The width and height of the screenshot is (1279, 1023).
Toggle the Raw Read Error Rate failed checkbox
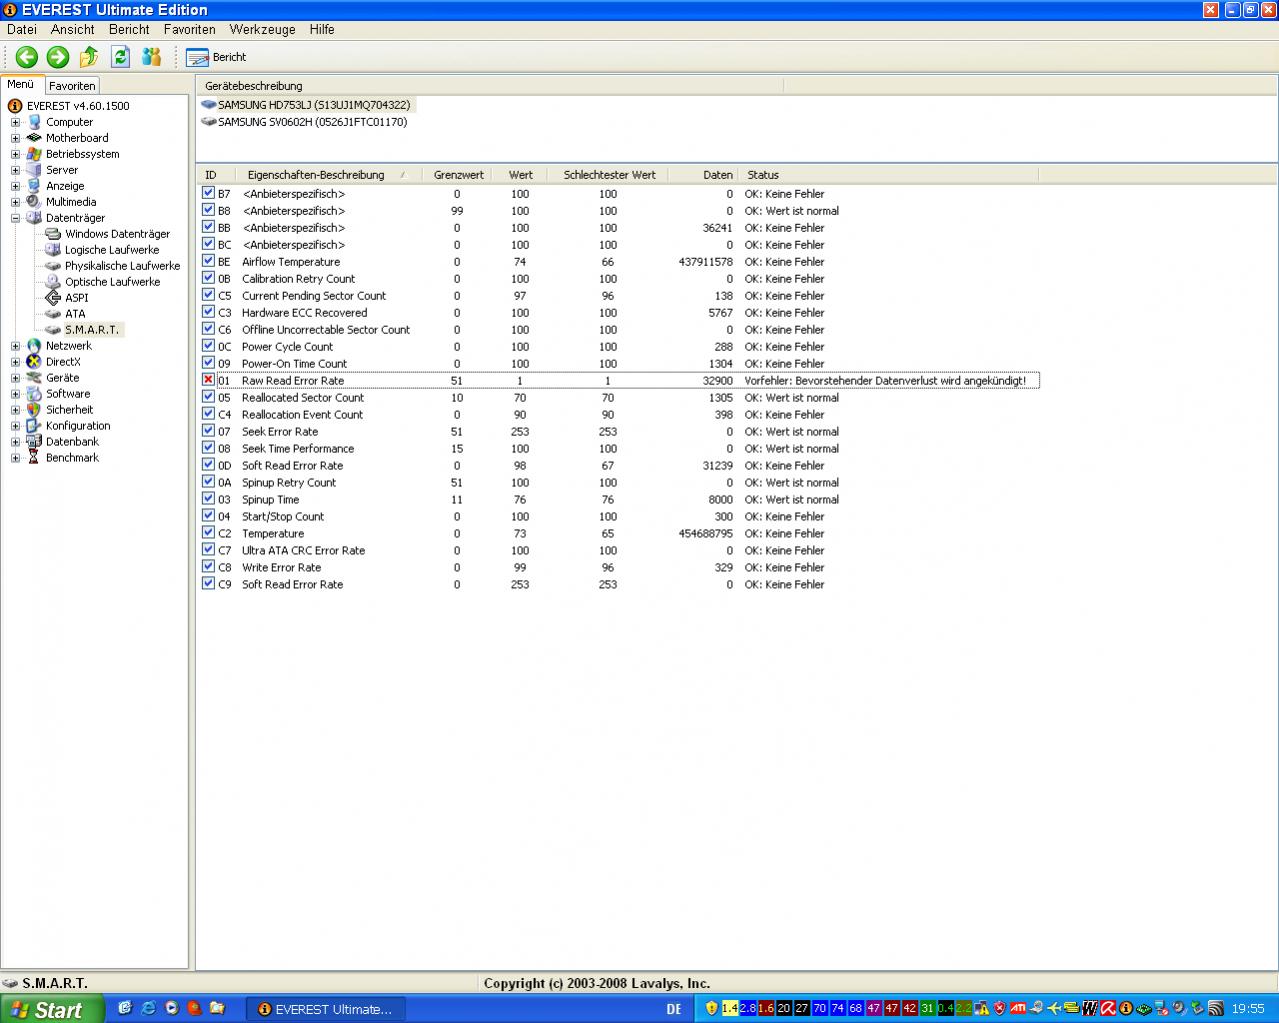208,380
